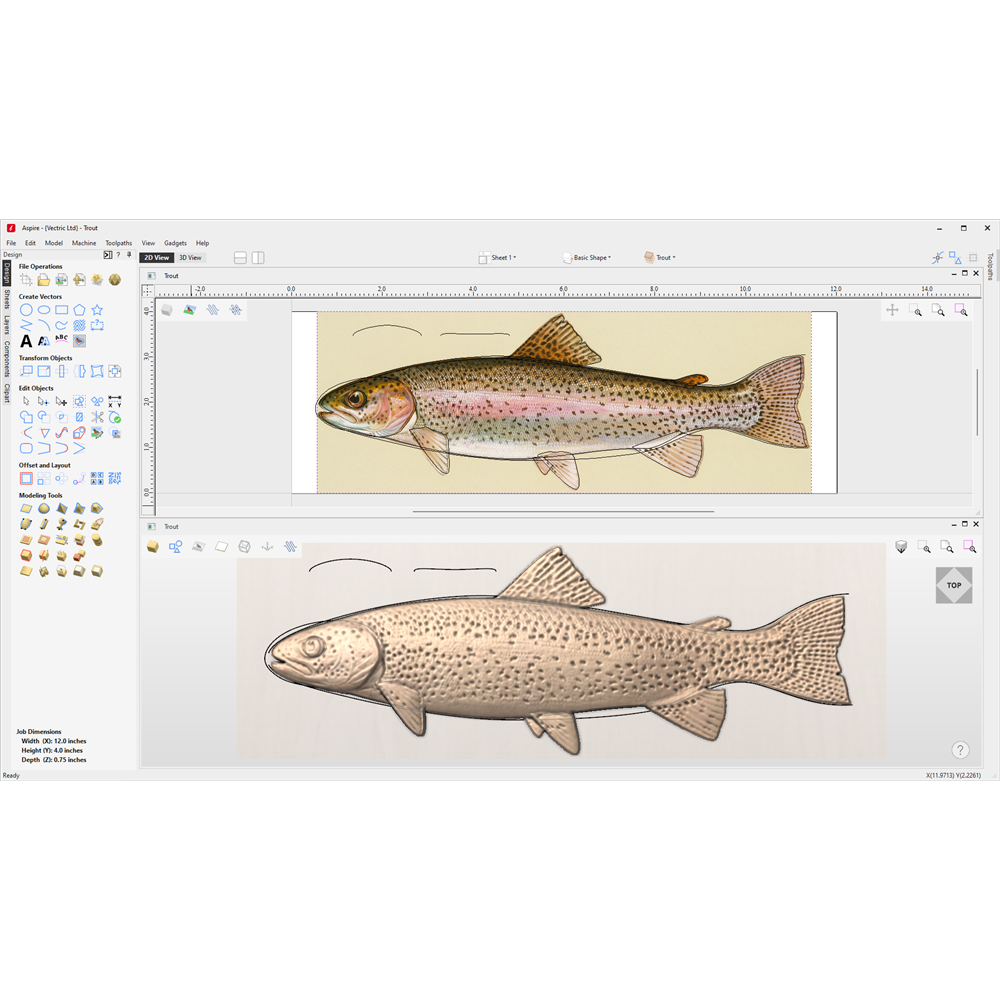Screen dimensions: 1000x1000
Task: Open the Draw Polyline tool
Action: 26,326
